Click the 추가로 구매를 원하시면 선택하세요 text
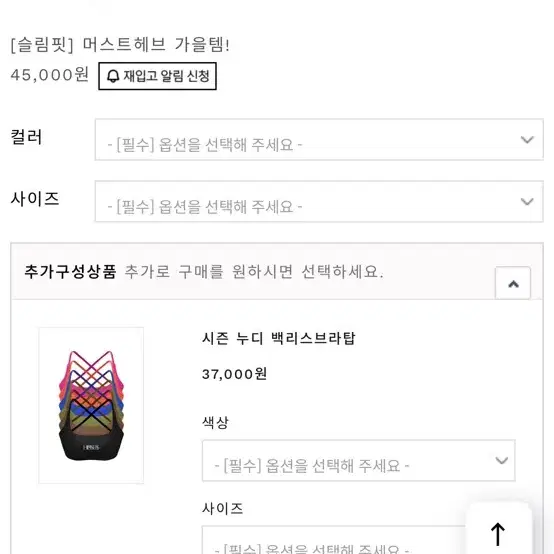 click(254, 272)
